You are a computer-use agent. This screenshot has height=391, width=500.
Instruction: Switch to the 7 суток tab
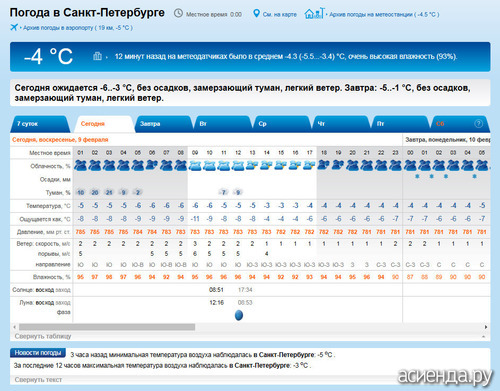coord(39,124)
